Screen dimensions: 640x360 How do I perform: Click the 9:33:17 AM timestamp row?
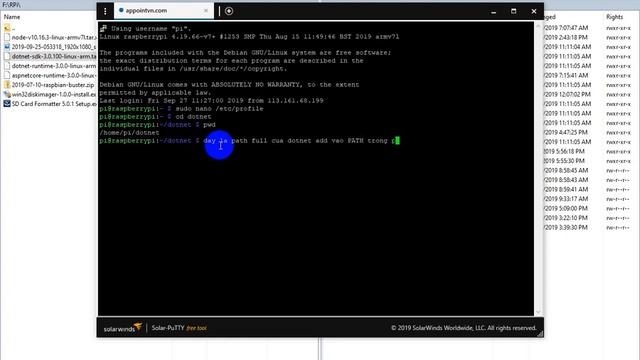pyautogui.click(x=567, y=199)
